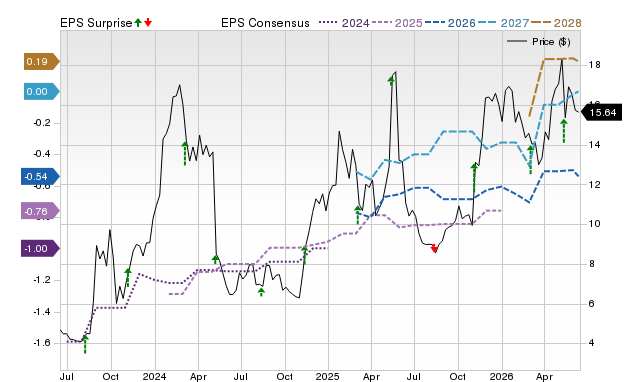640x382 pixels.
Task: Click the 2024 label on the time axis
Action: tap(154, 376)
